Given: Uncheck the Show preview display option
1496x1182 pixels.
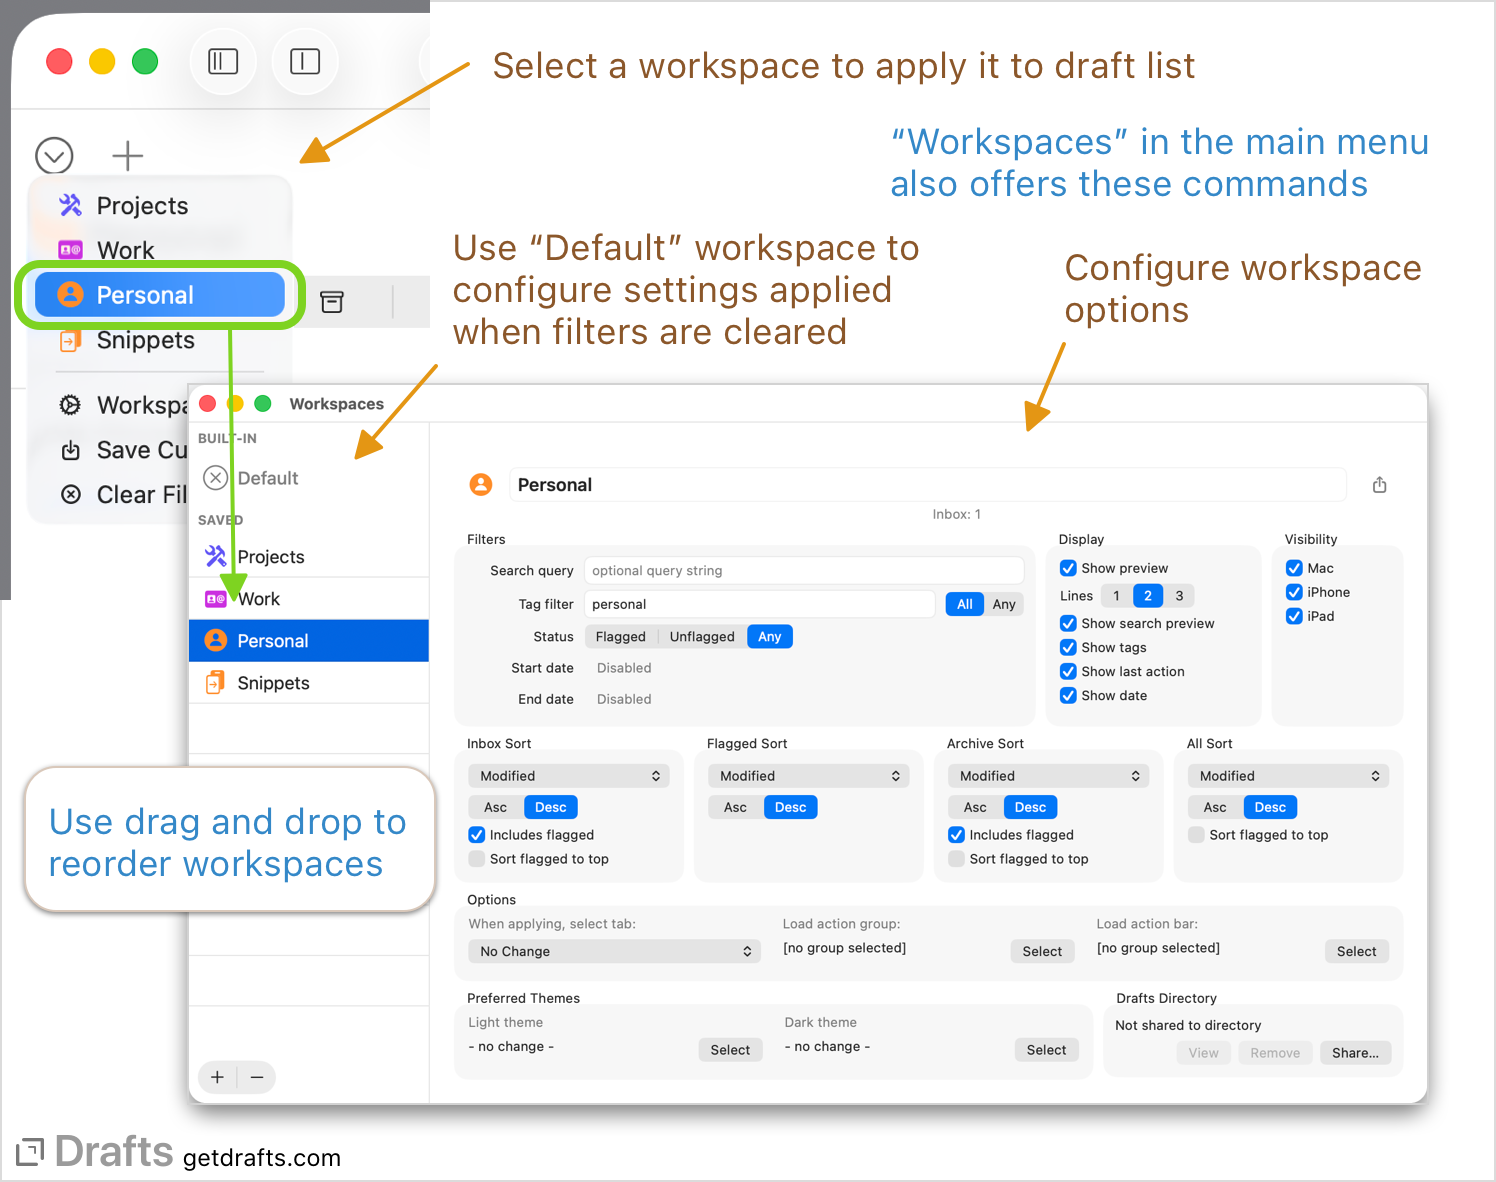Looking at the screenshot, I should tap(1068, 567).
